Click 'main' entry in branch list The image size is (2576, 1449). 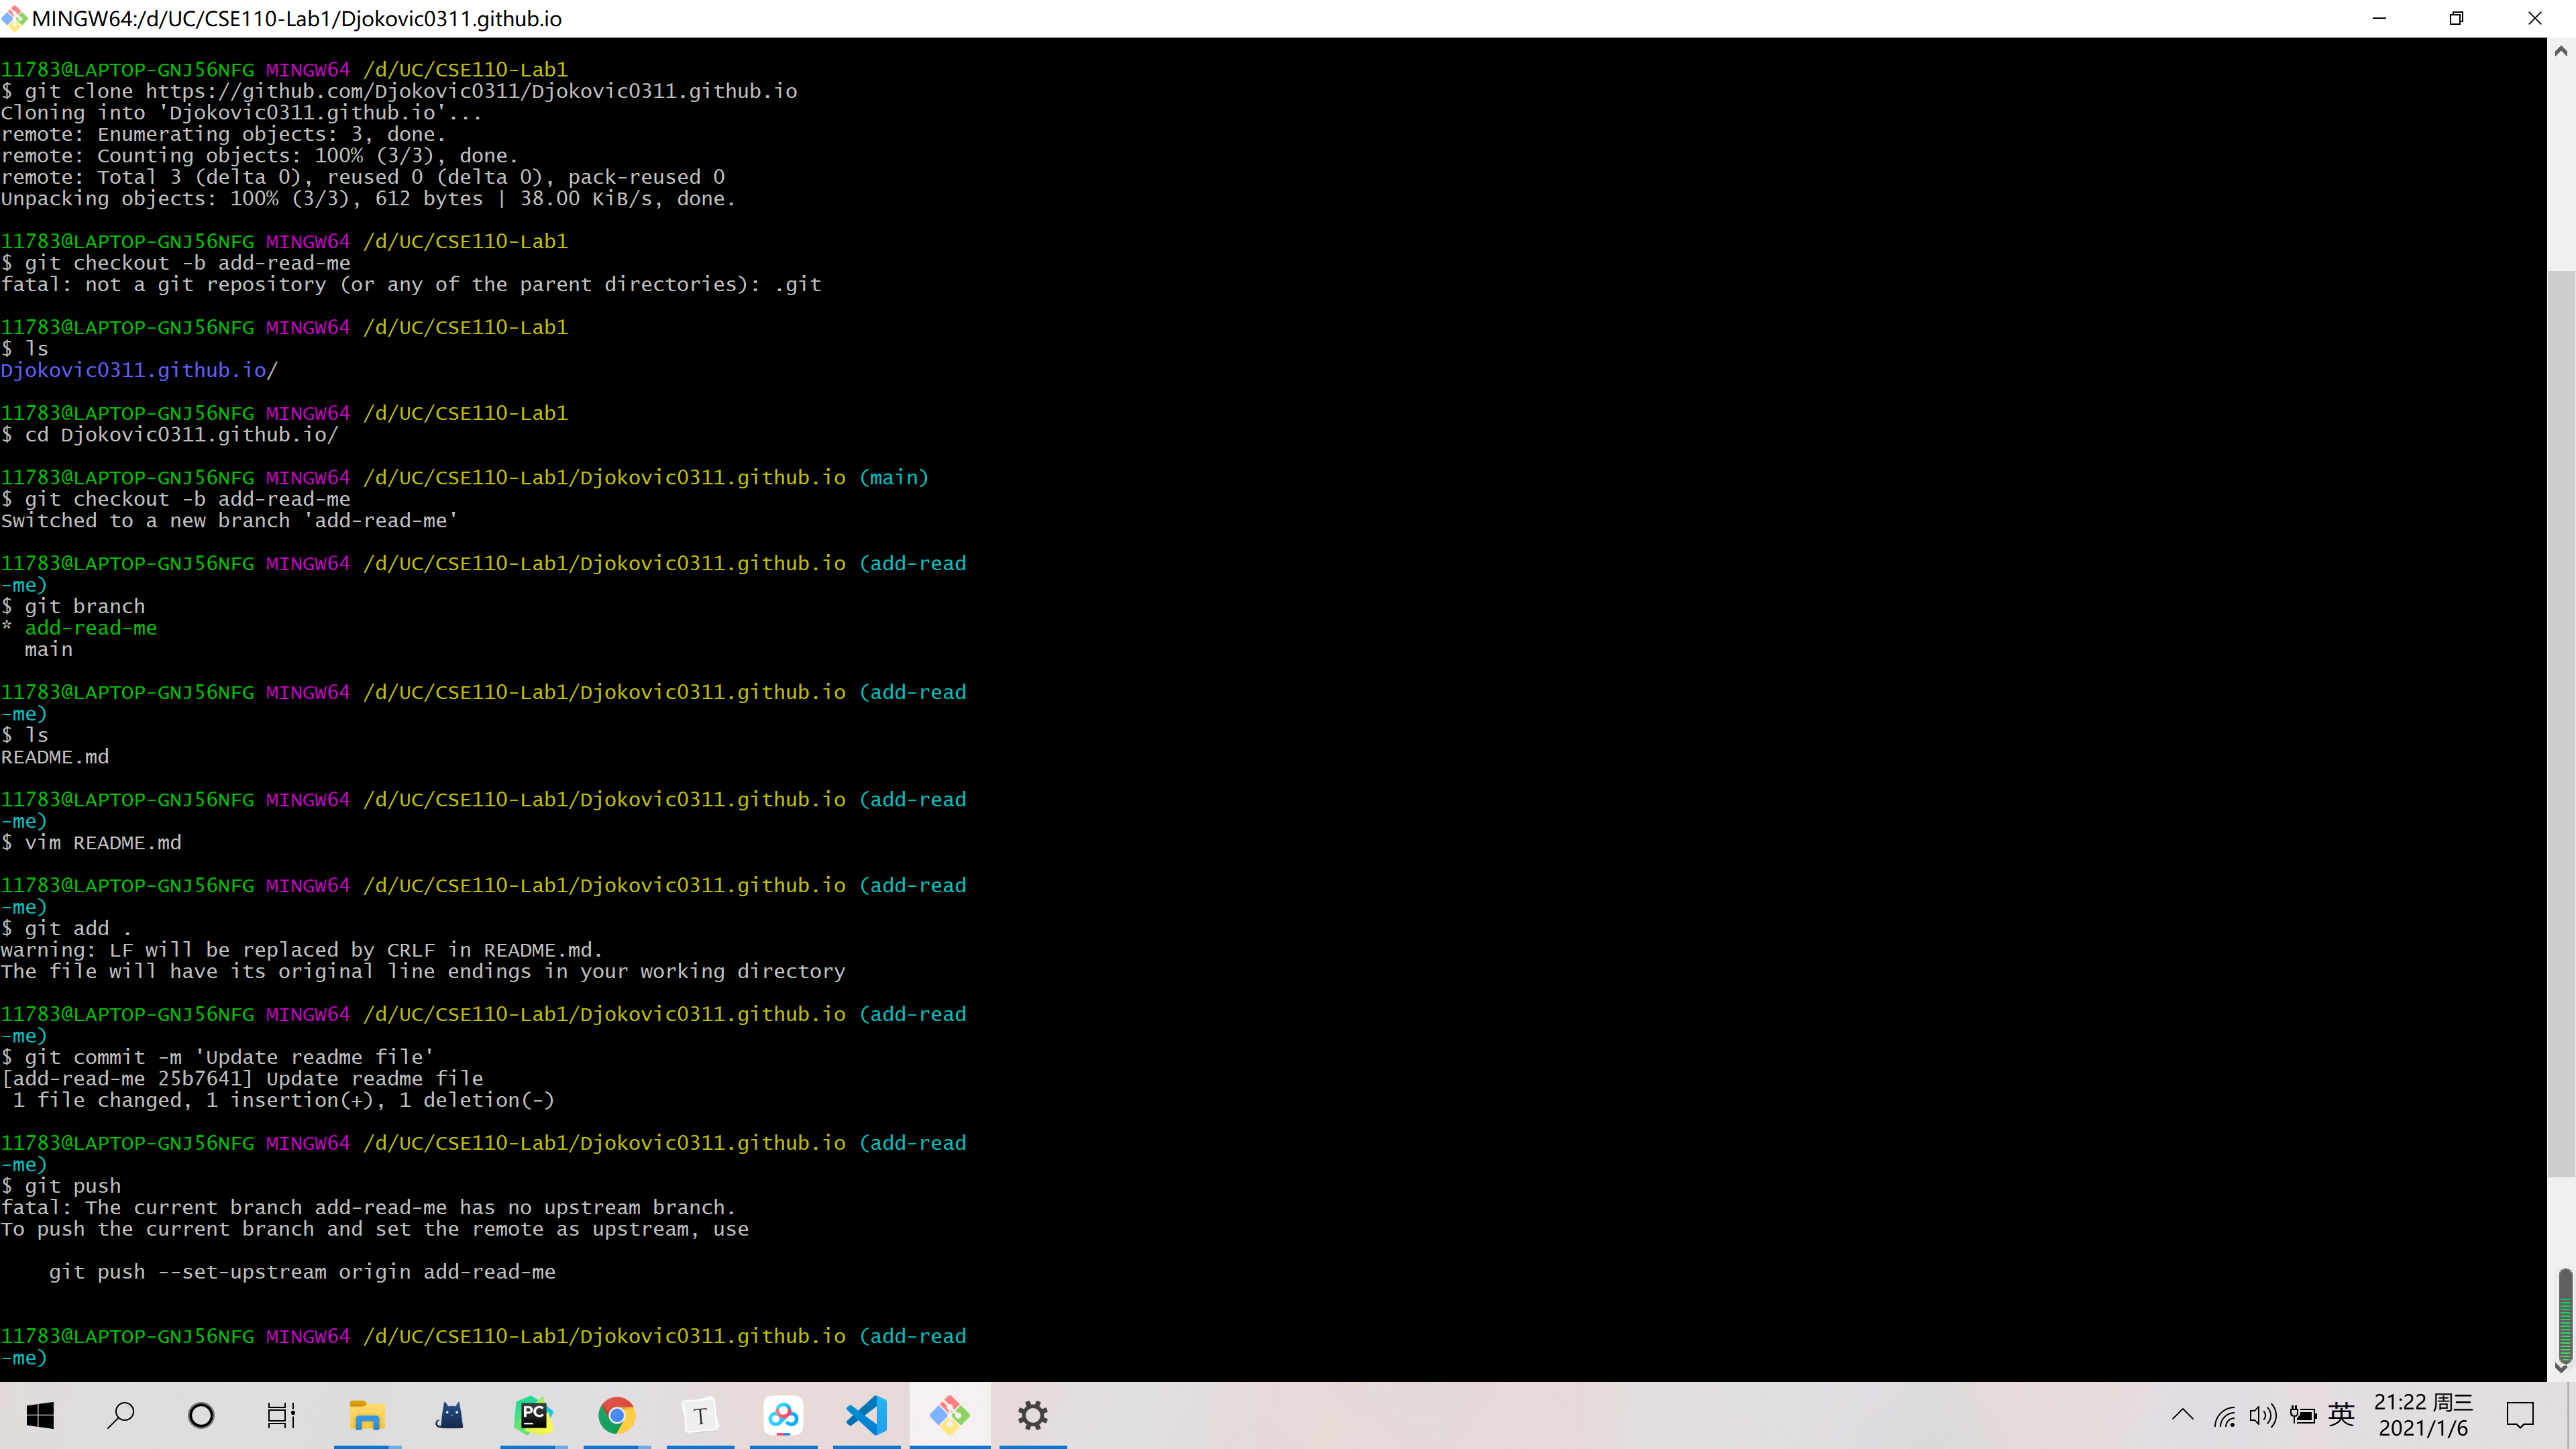pos(49,649)
